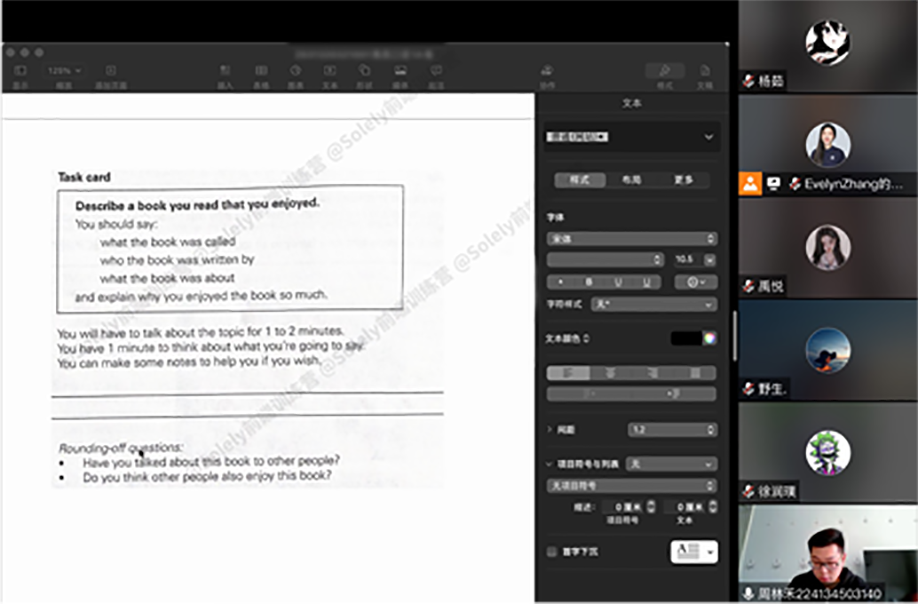Click 杨茹's muted microphone icon
Screen dimensions: 918x604
point(749,81)
